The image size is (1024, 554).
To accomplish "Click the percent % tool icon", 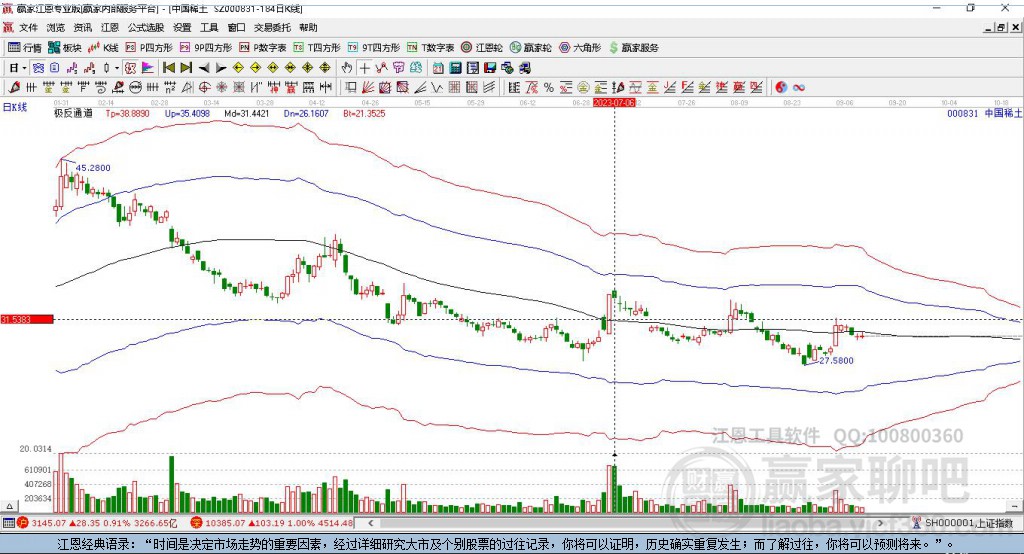I will point(549,87).
